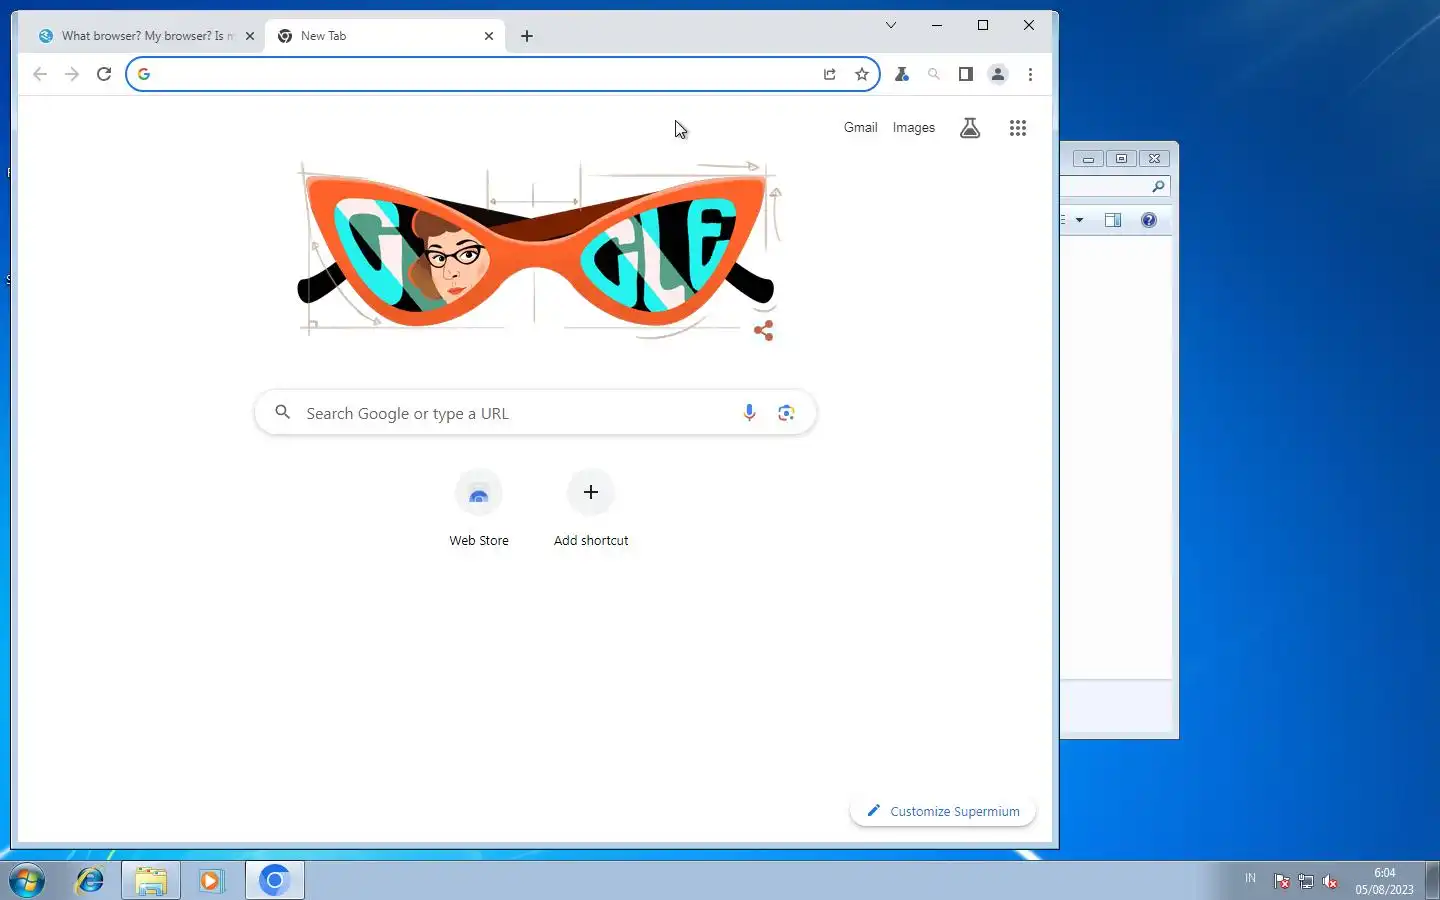
Task: Close the New Tab tab
Action: coord(489,36)
